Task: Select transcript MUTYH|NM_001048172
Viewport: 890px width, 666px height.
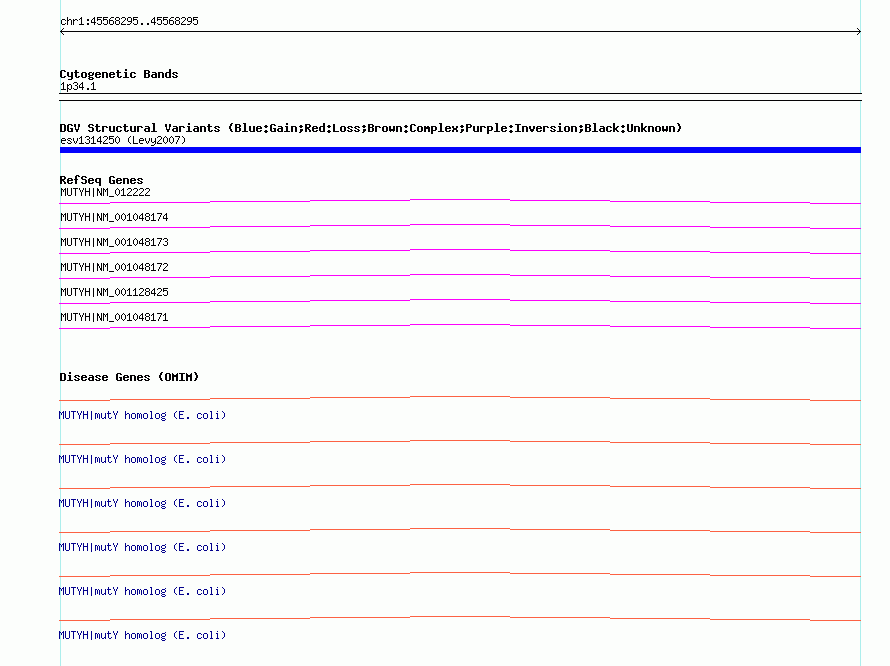Action: [x=114, y=267]
